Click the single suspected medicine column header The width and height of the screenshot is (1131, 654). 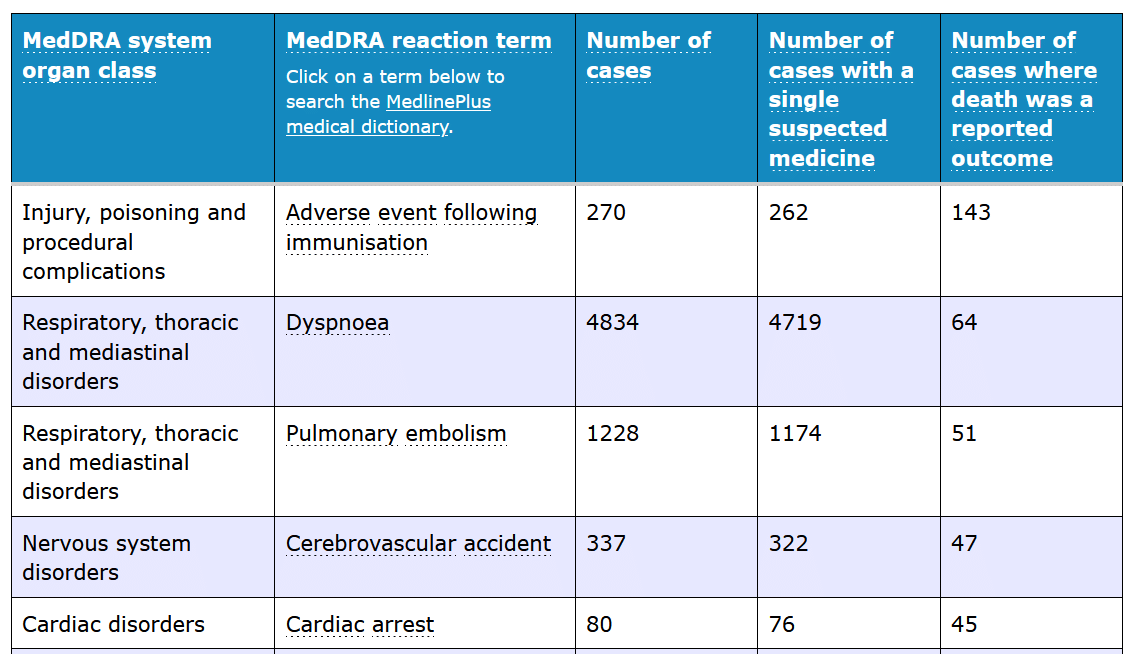[840, 99]
